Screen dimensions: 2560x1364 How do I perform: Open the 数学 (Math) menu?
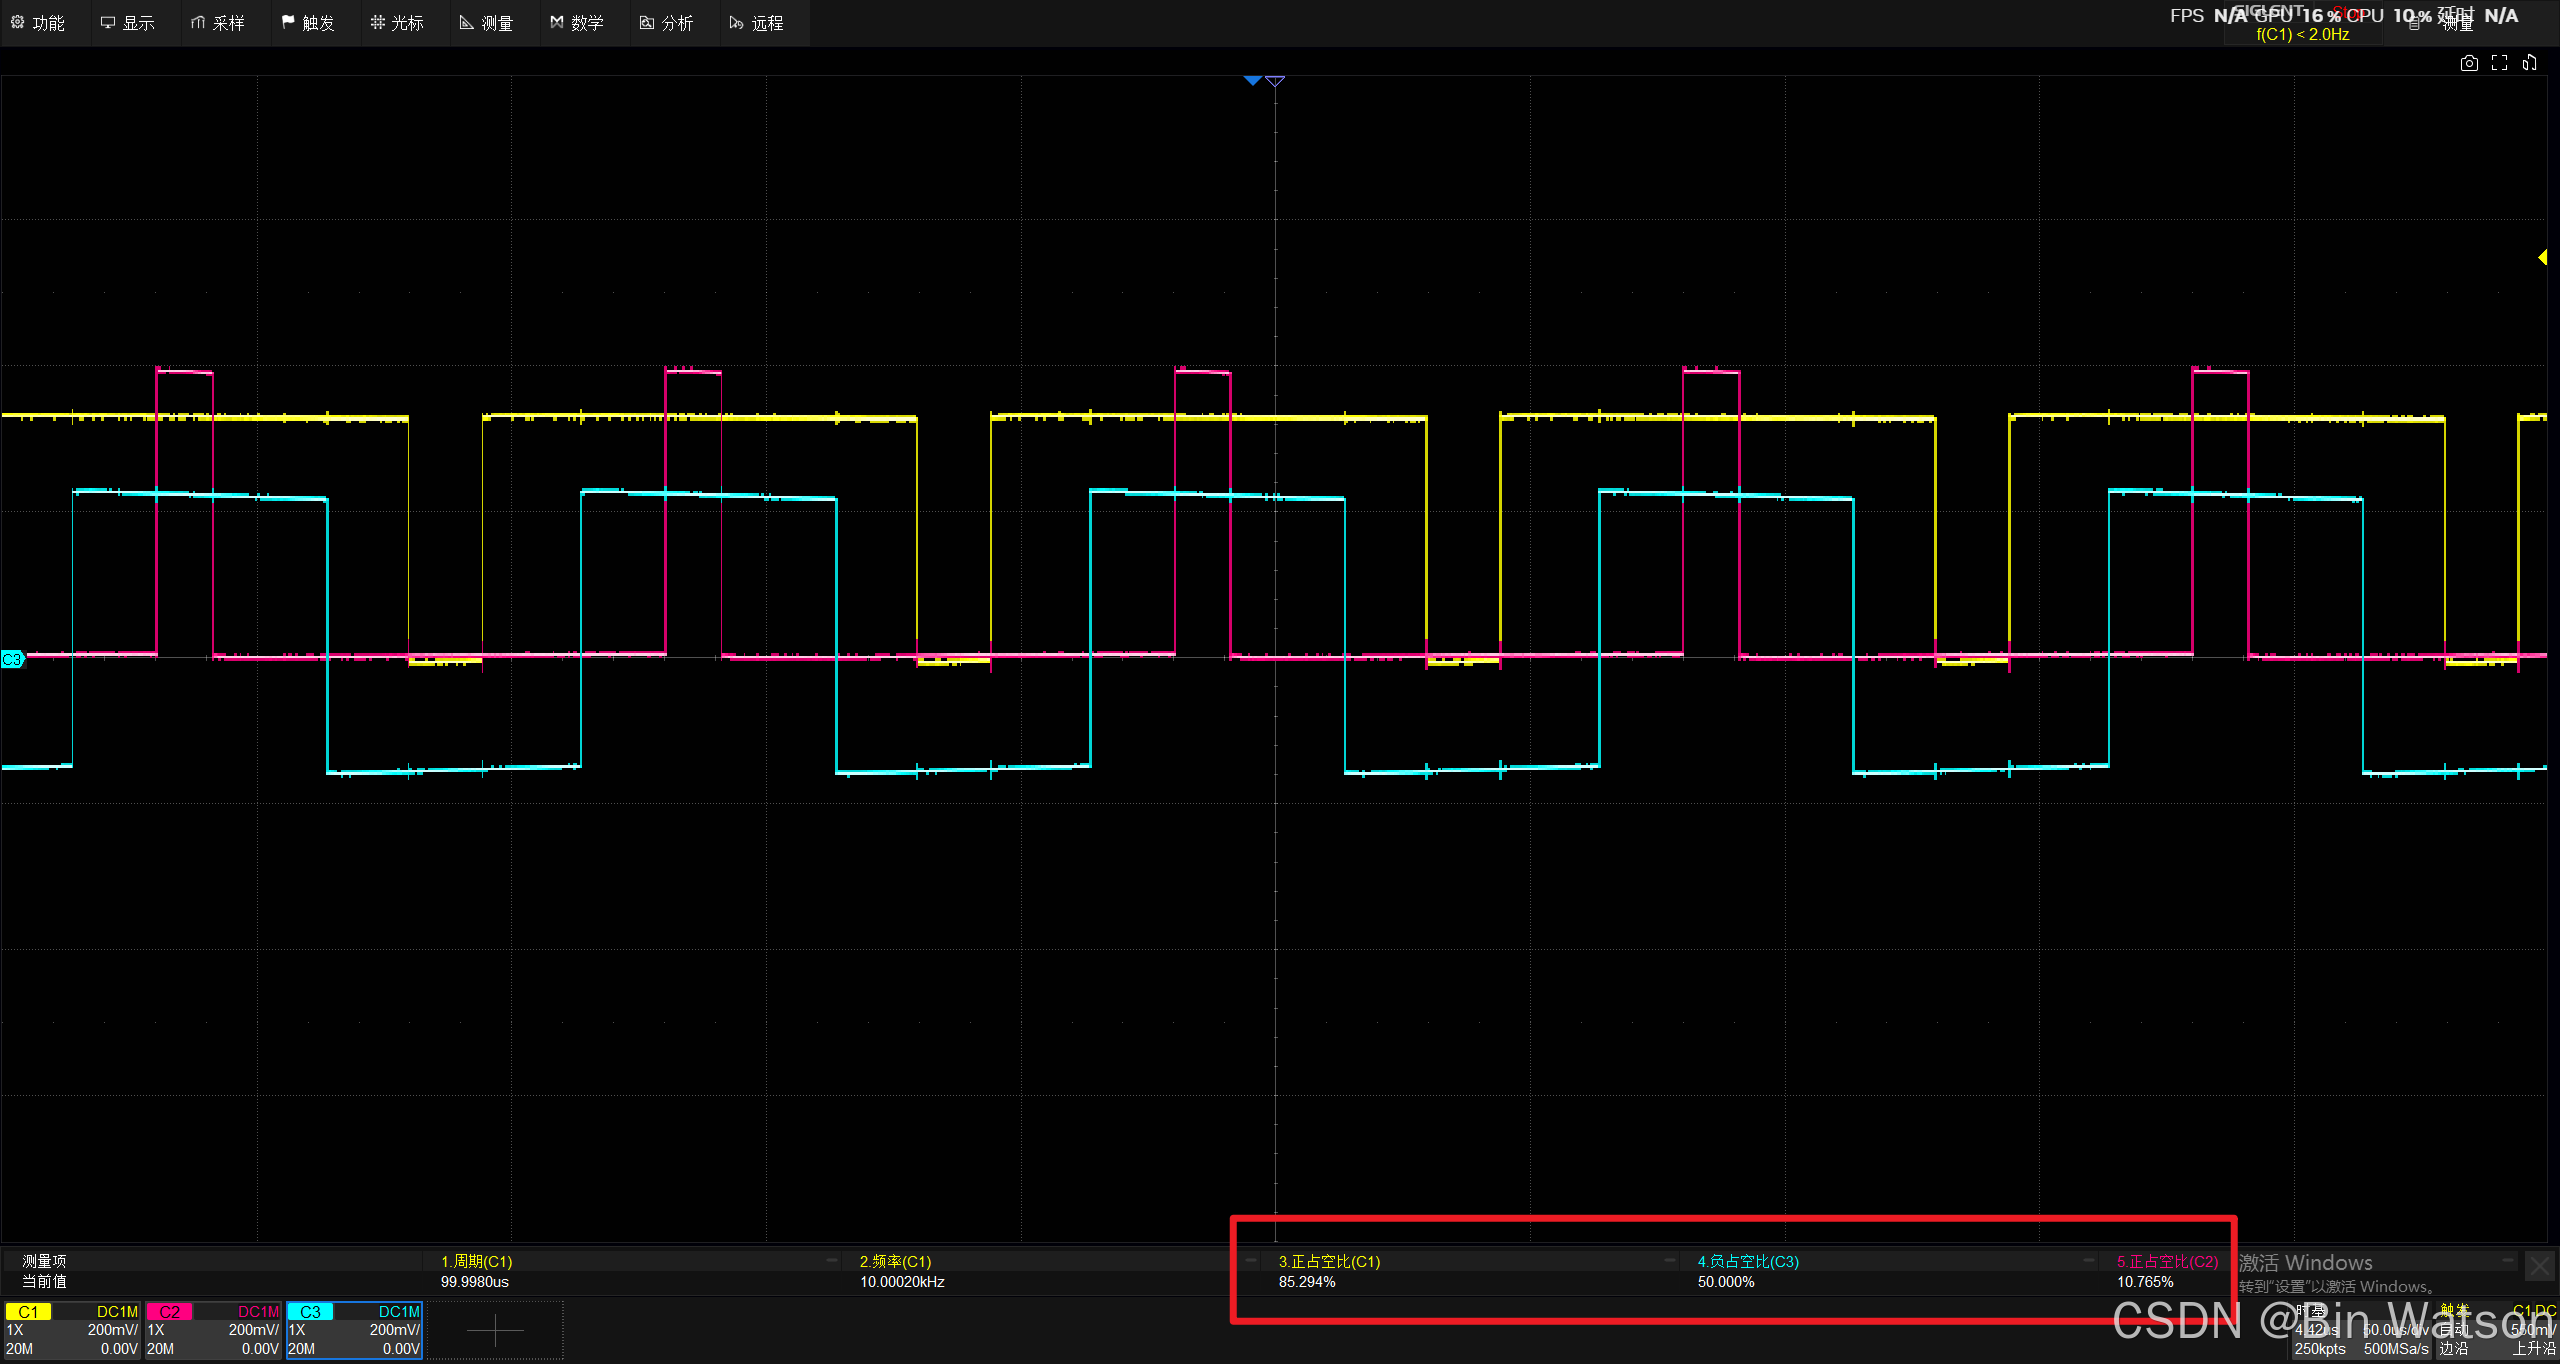(577, 22)
